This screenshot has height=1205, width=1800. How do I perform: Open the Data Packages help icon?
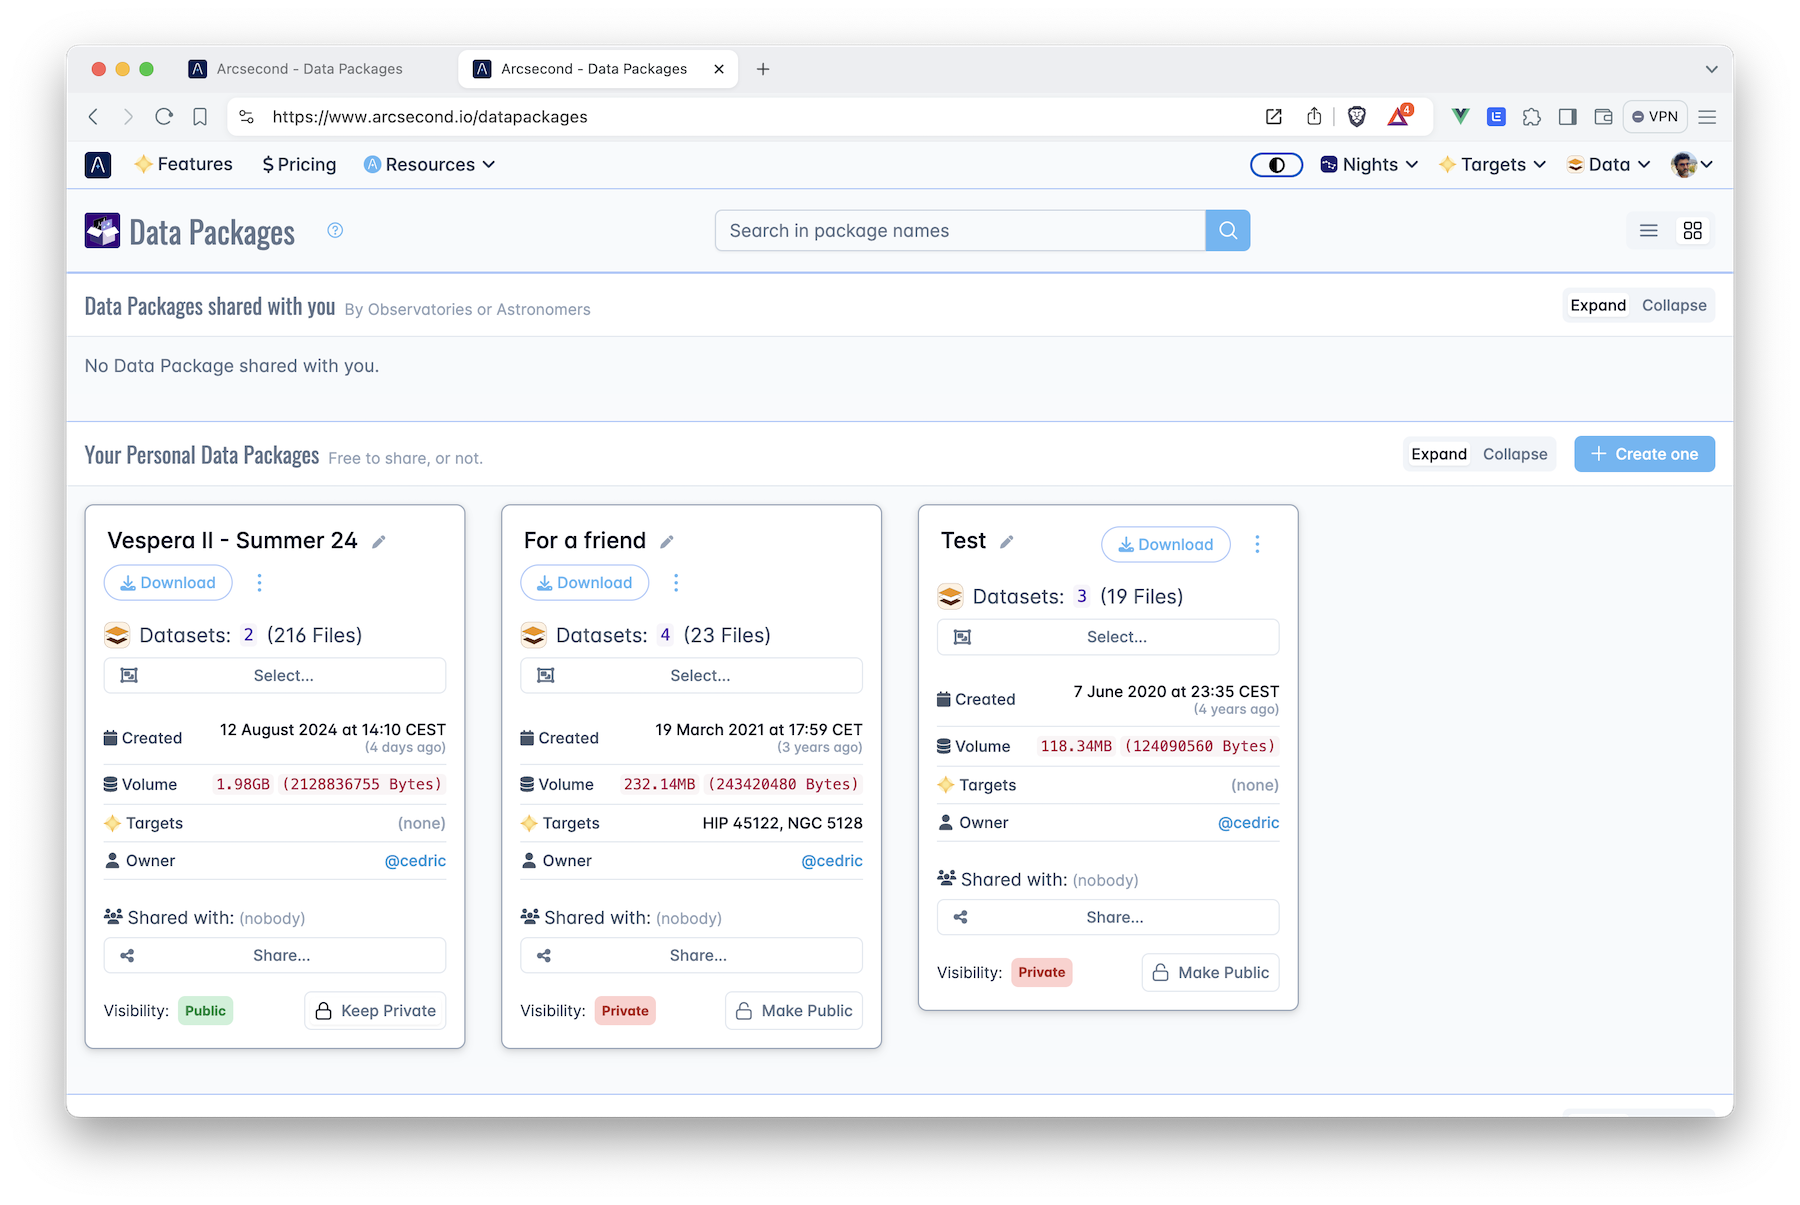coord(334,231)
